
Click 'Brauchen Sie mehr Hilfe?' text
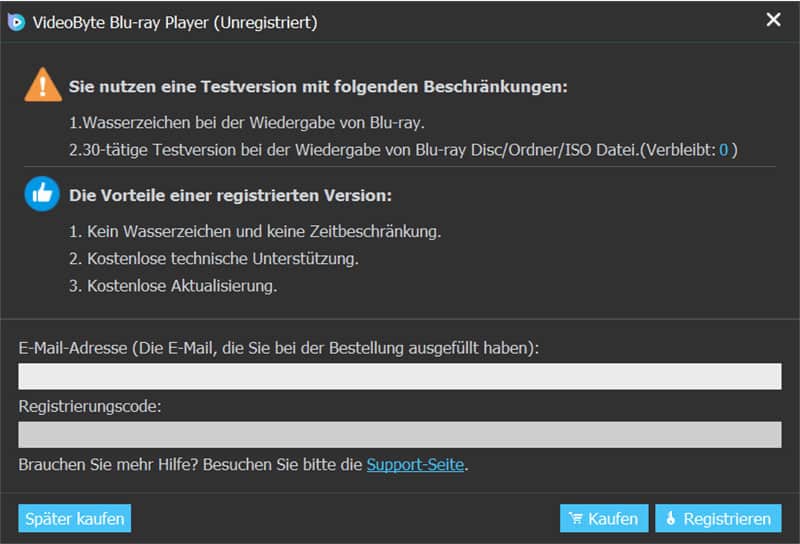[108, 465]
